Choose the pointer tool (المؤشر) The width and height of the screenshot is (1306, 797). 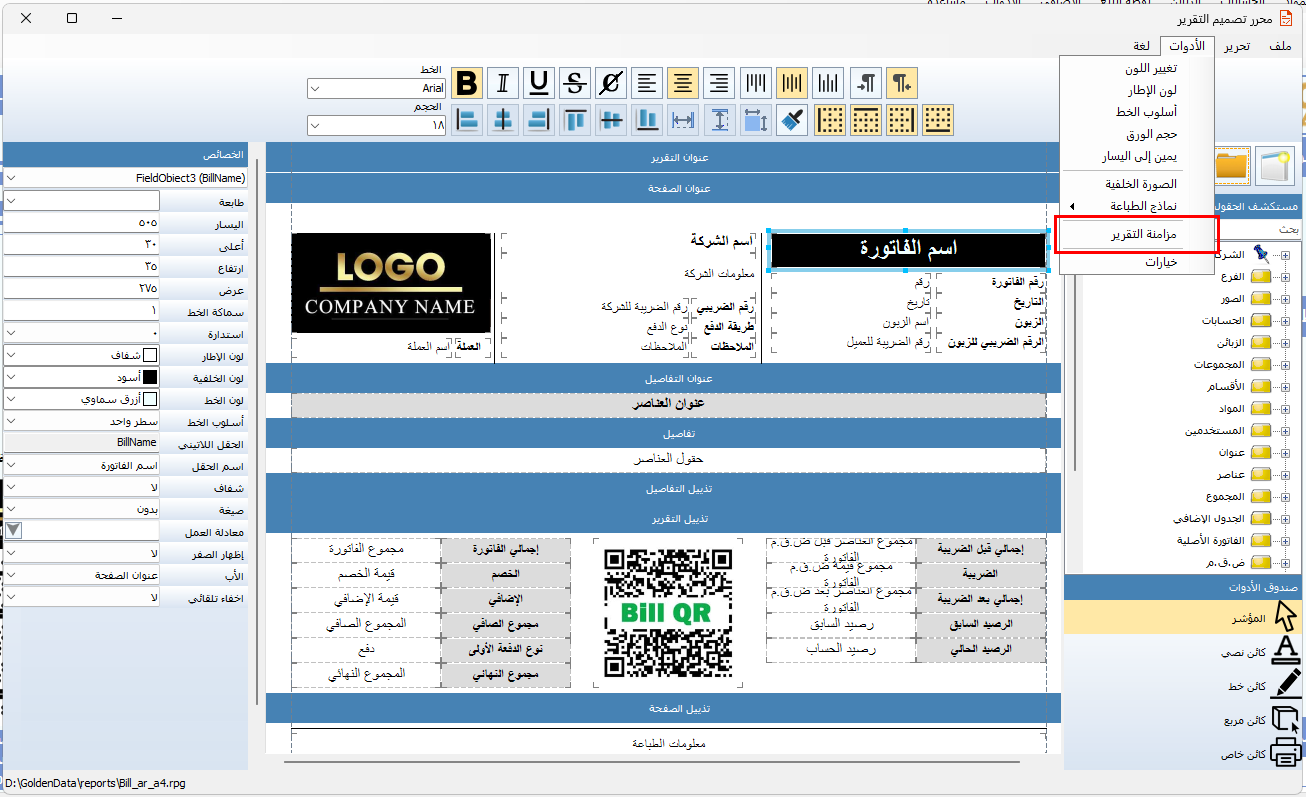tap(1286, 617)
